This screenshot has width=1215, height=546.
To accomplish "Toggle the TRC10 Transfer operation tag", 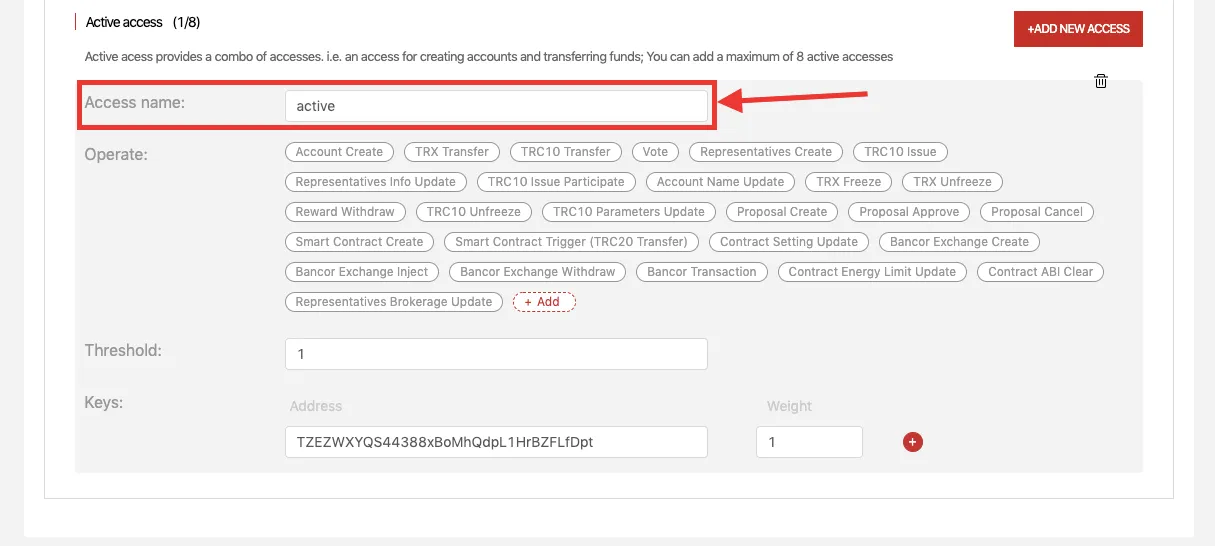I will (x=566, y=152).
